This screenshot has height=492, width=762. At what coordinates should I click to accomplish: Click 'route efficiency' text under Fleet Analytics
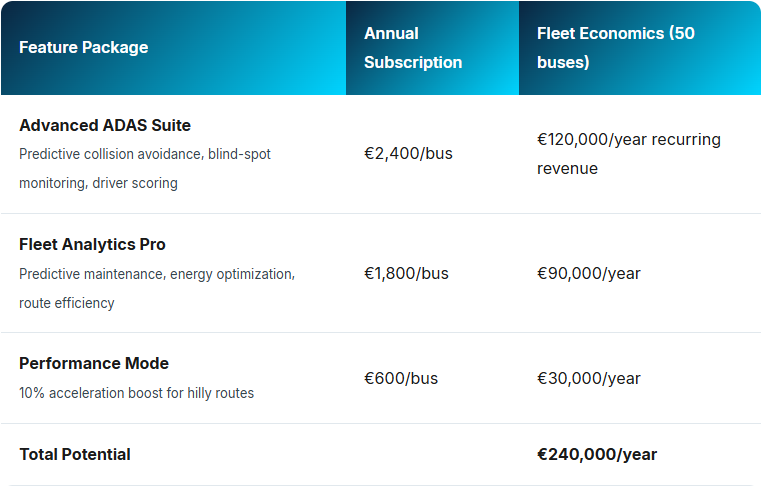click(67, 303)
